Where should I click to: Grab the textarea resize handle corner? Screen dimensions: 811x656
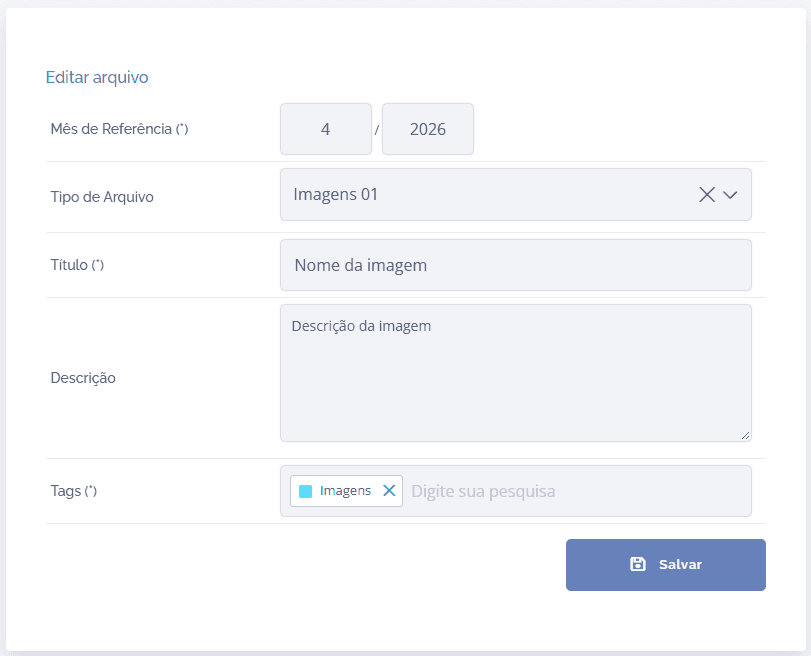point(745,436)
